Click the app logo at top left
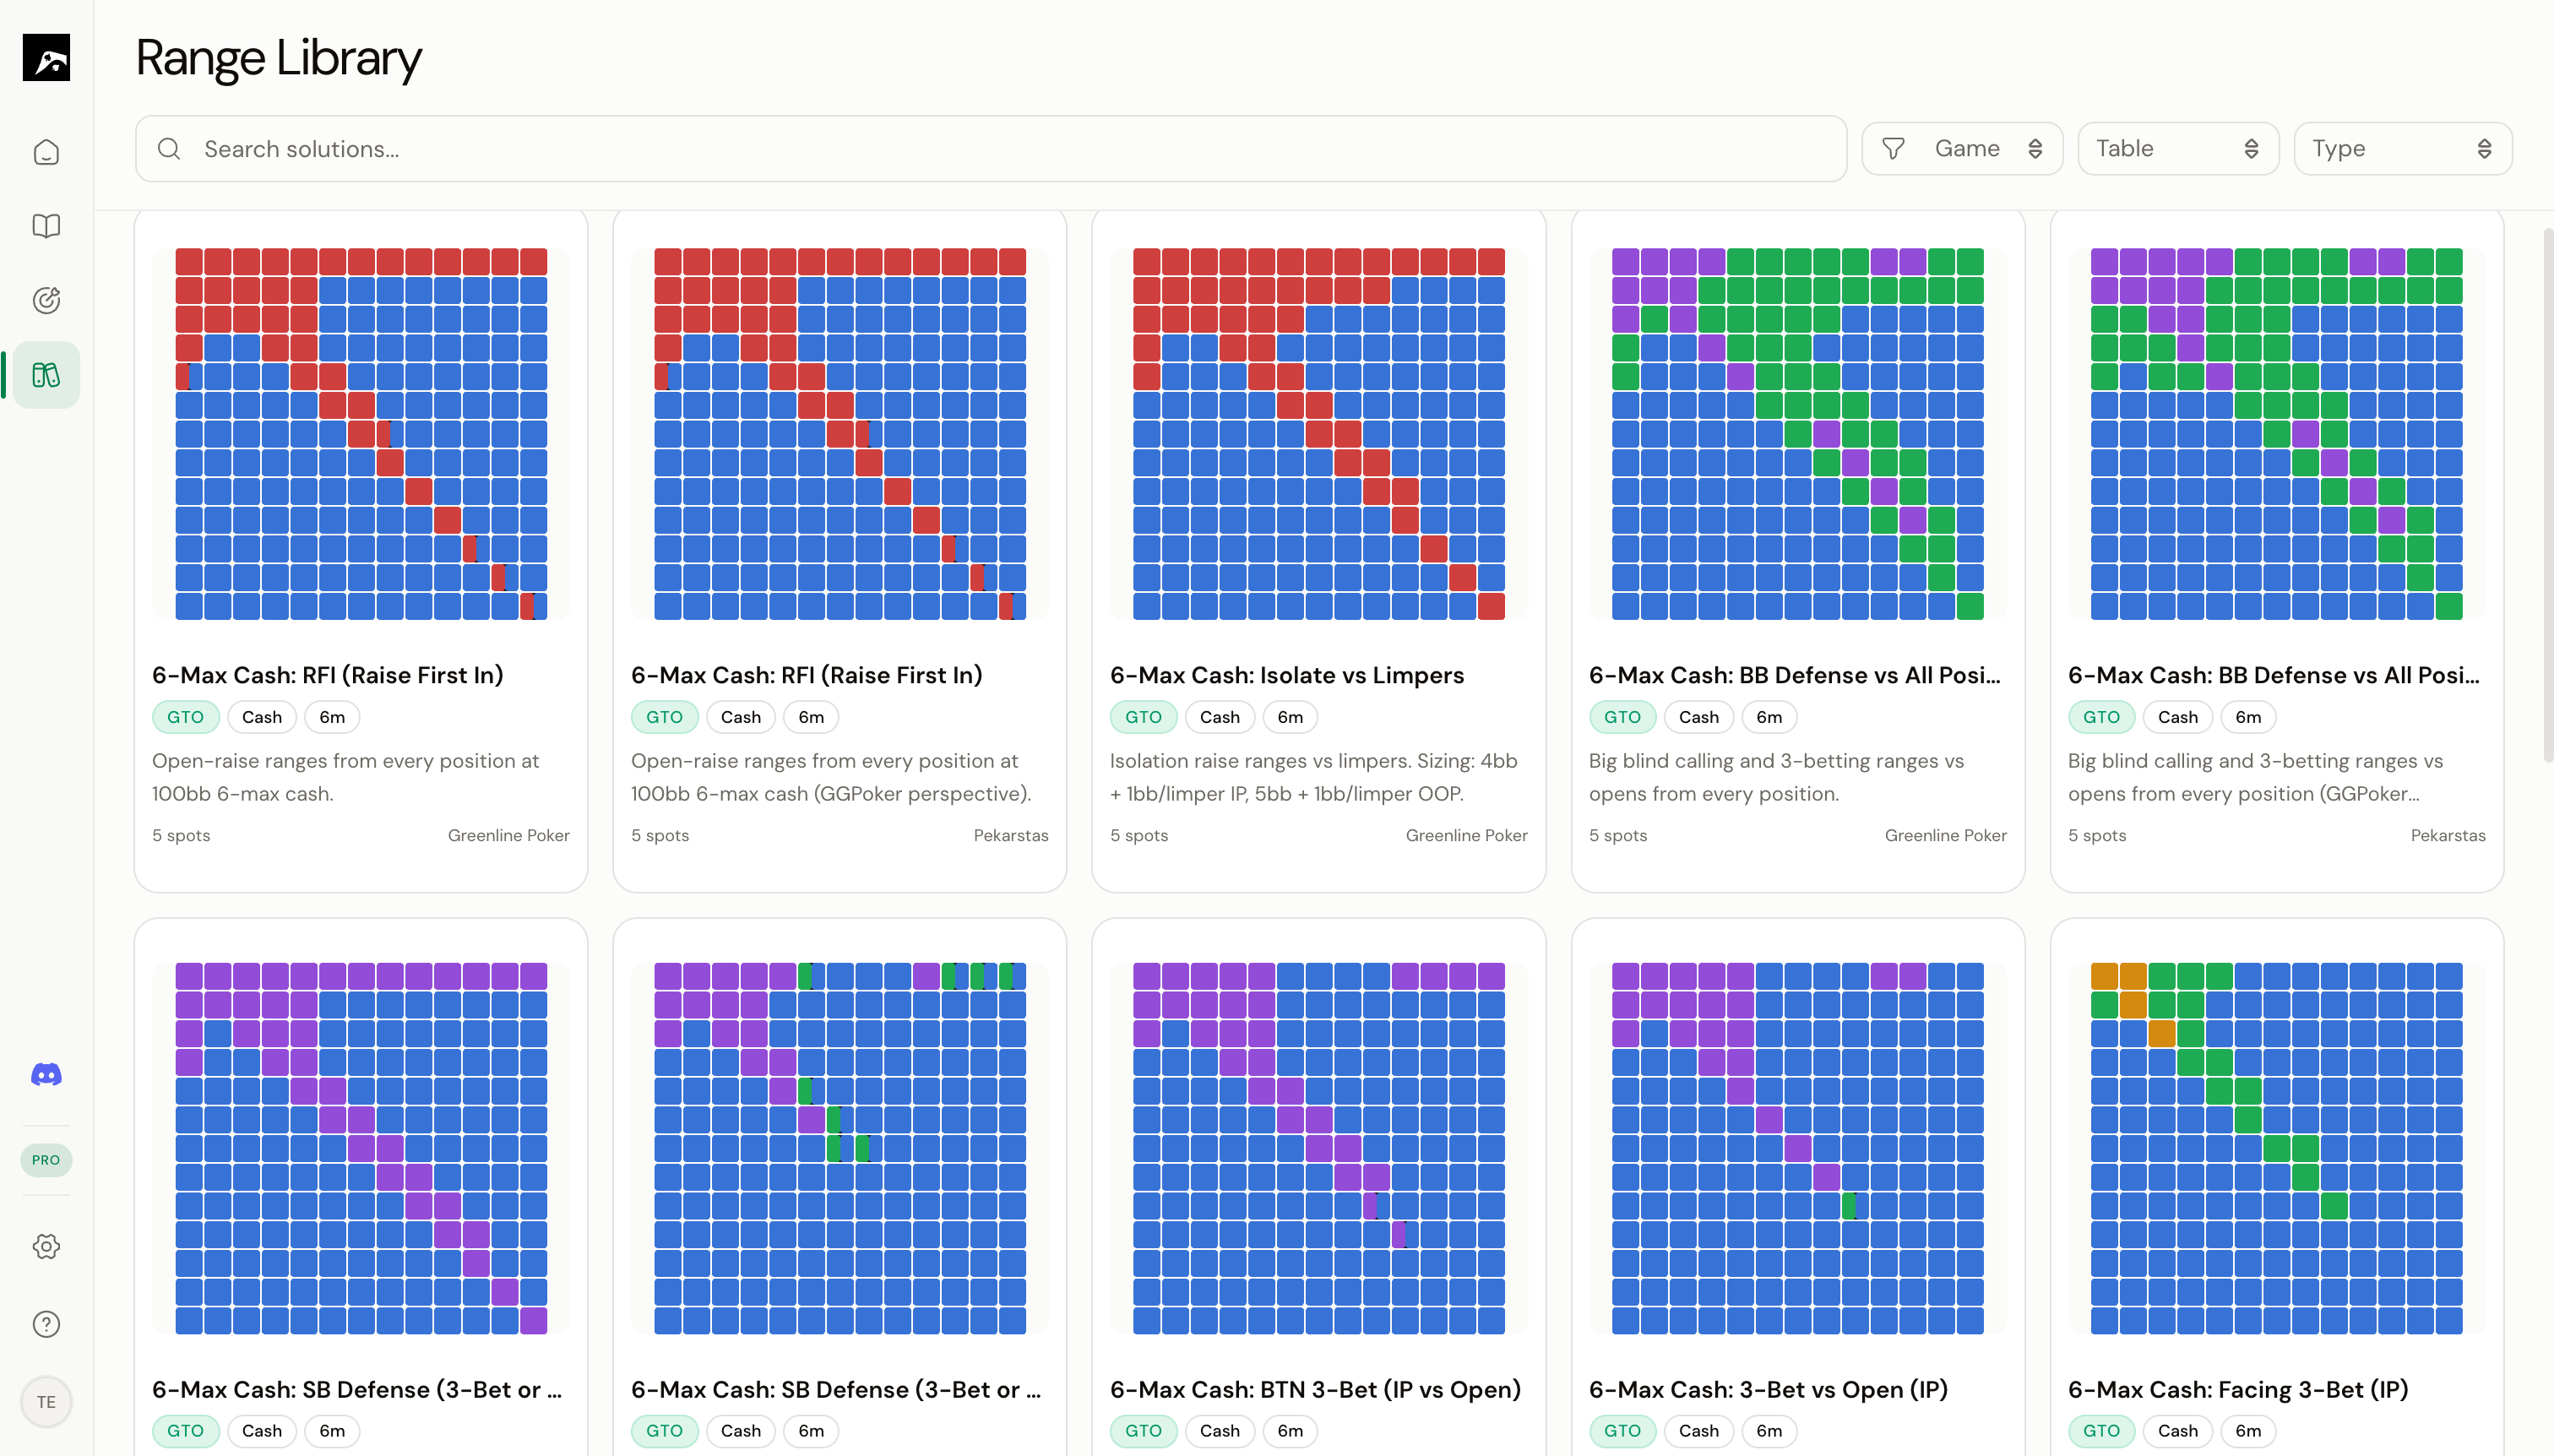This screenshot has width=2554, height=1456. [x=46, y=59]
